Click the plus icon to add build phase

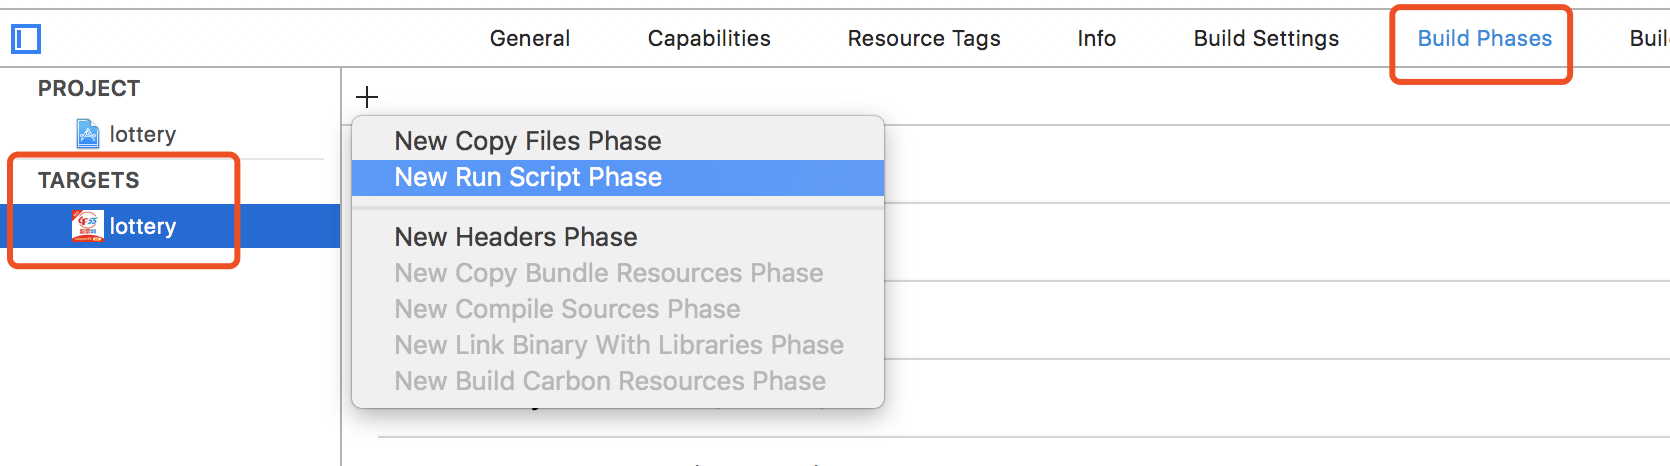click(x=367, y=97)
